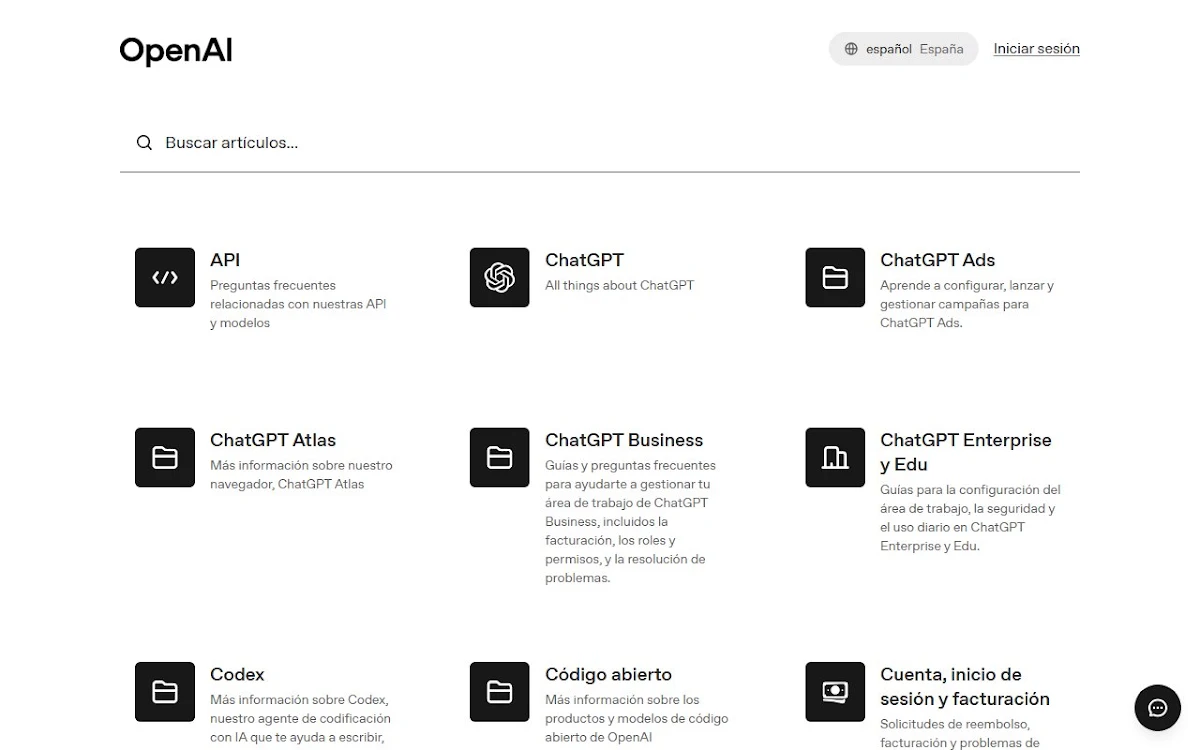1200x750 pixels.
Task: Click 'Más información sobre los productos' description
Action: (x=637, y=718)
